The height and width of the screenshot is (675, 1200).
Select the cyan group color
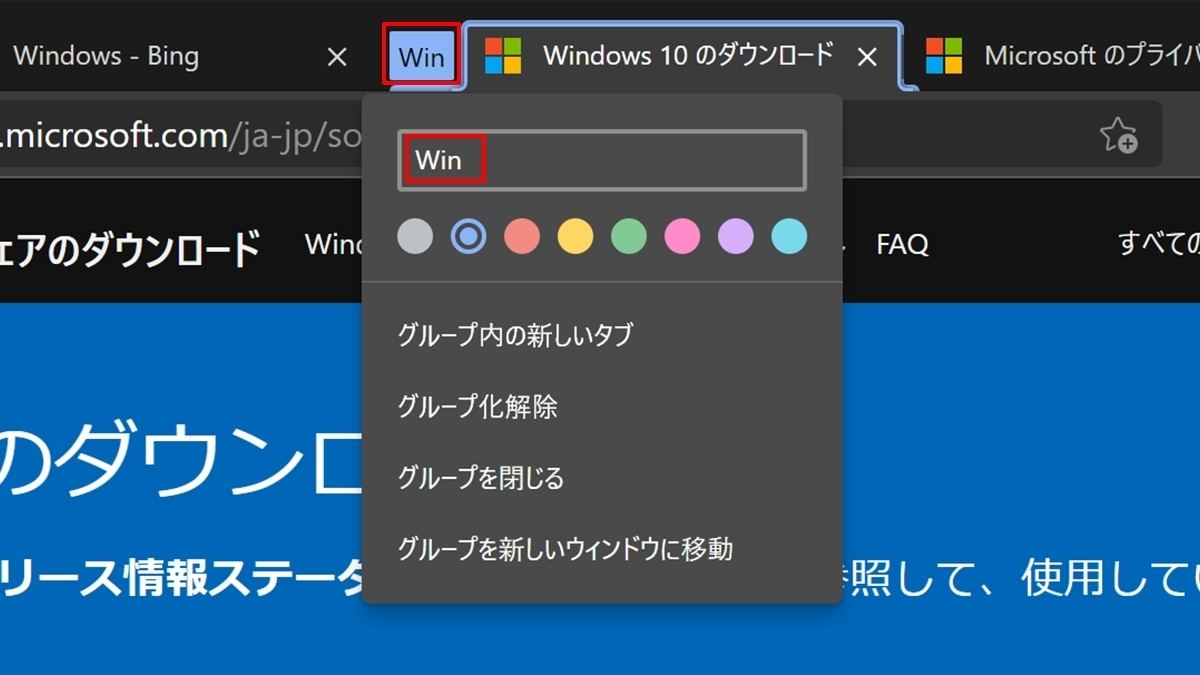(x=789, y=237)
